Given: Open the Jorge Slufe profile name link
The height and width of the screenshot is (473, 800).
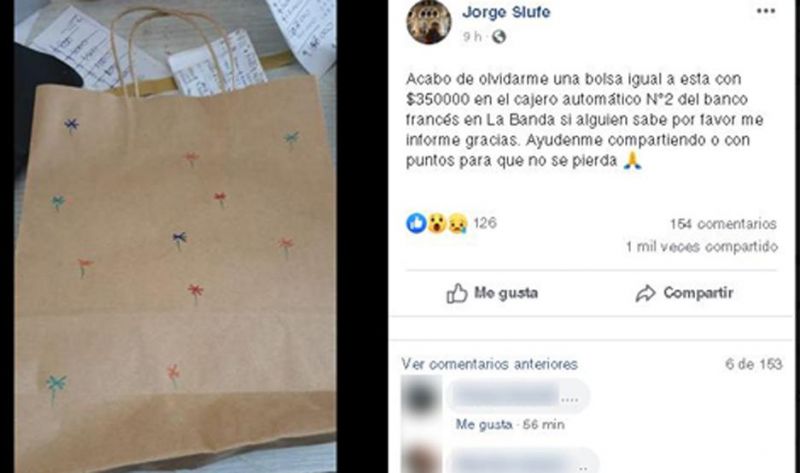Looking at the screenshot, I should (506, 12).
